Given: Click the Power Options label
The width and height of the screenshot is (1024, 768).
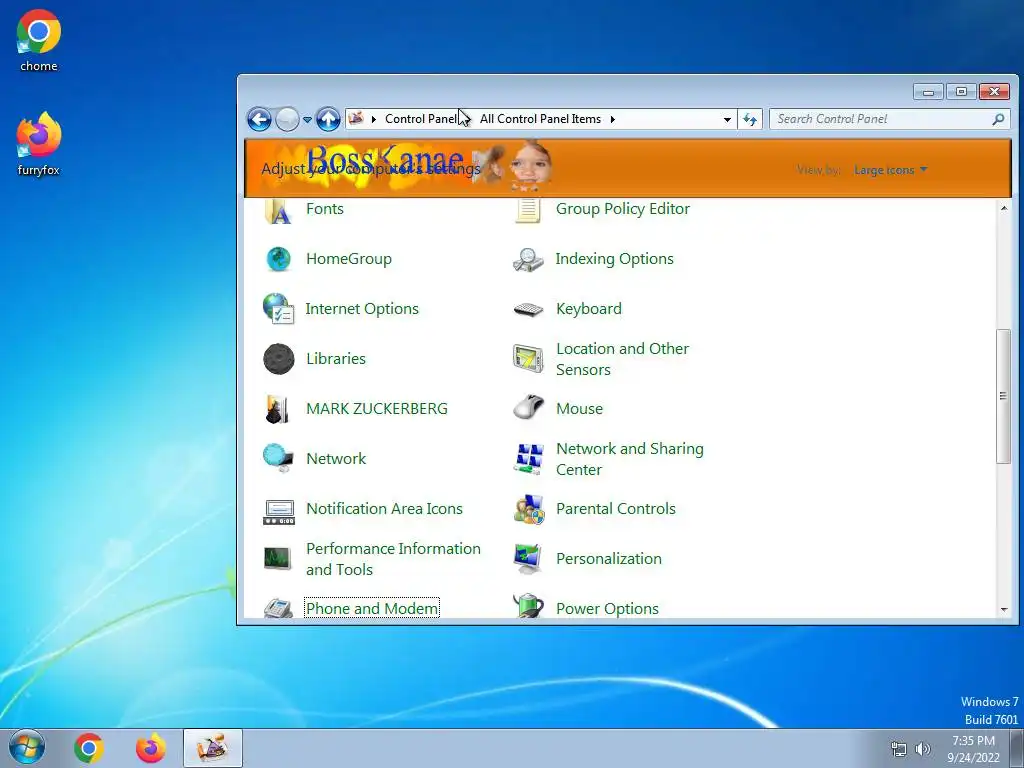Looking at the screenshot, I should coord(607,609).
